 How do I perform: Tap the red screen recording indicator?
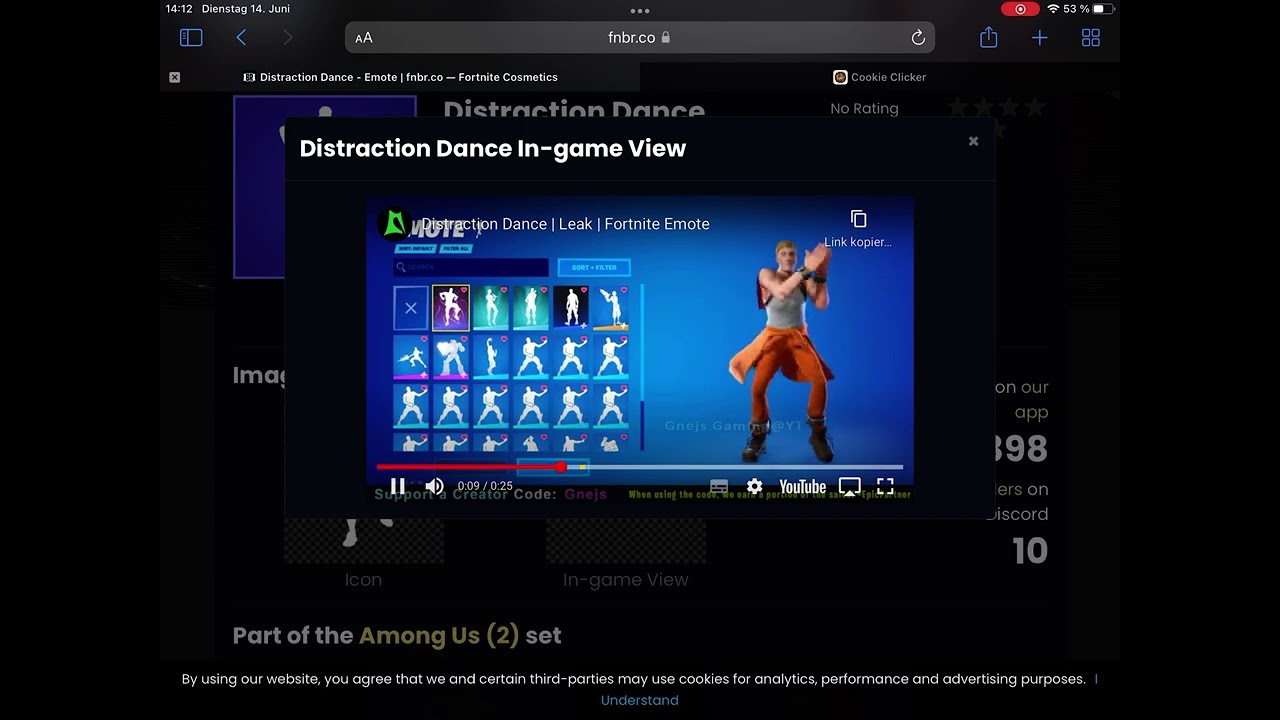[x=1020, y=9]
